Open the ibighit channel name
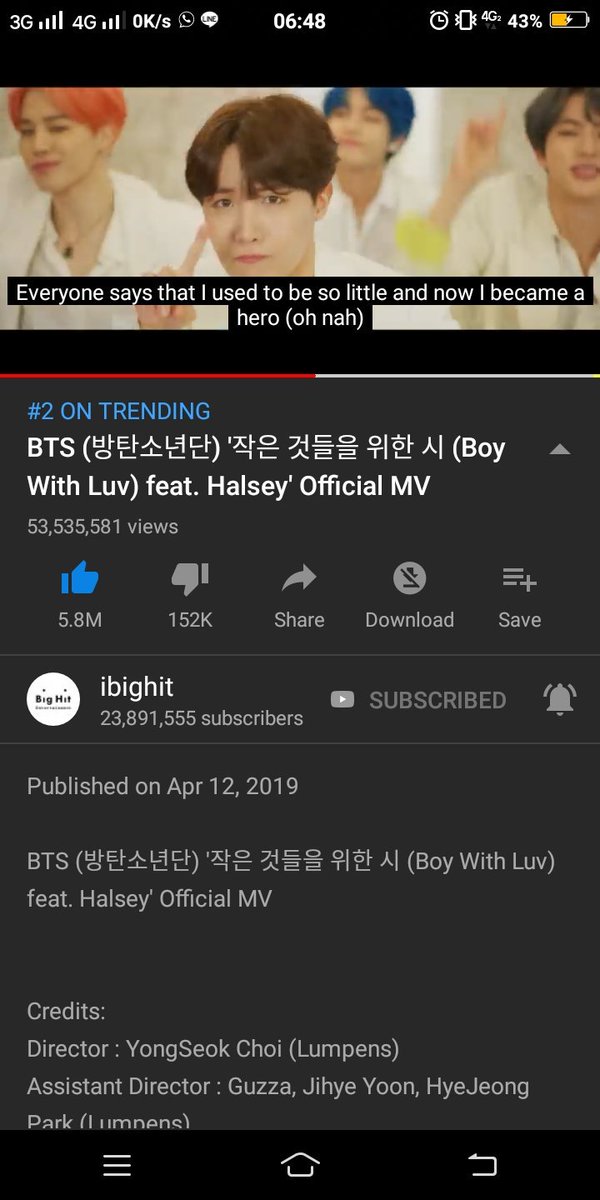This screenshot has height=1200, width=600. [x=136, y=686]
